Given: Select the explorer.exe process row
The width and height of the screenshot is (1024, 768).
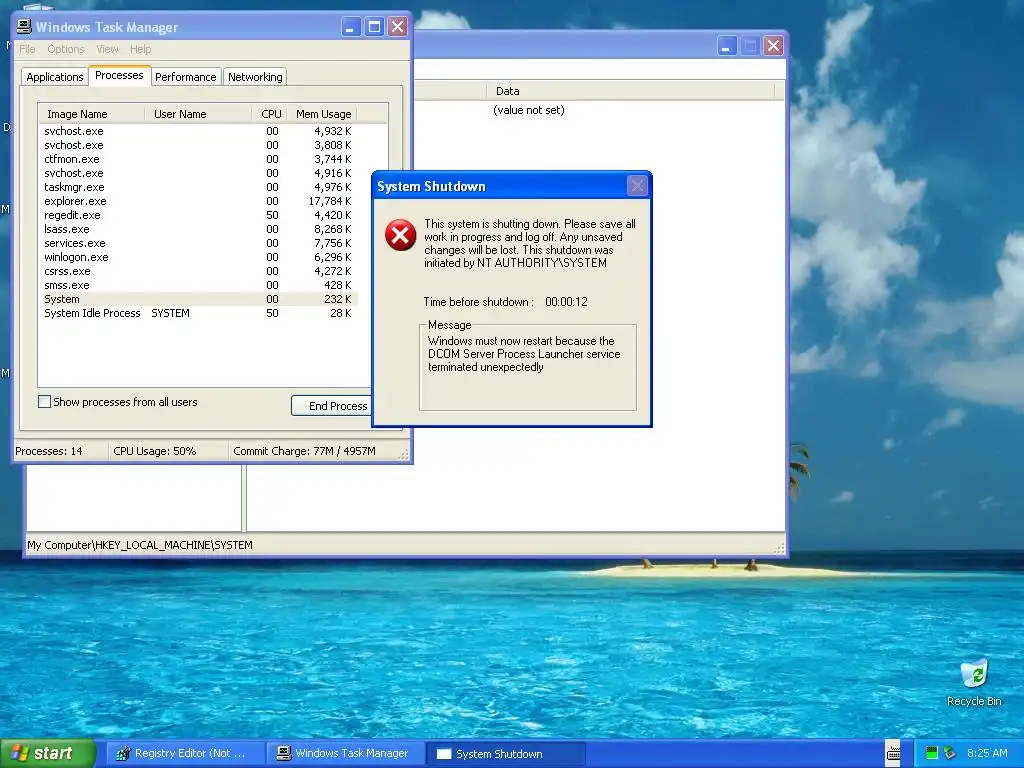Looking at the screenshot, I should point(198,201).
